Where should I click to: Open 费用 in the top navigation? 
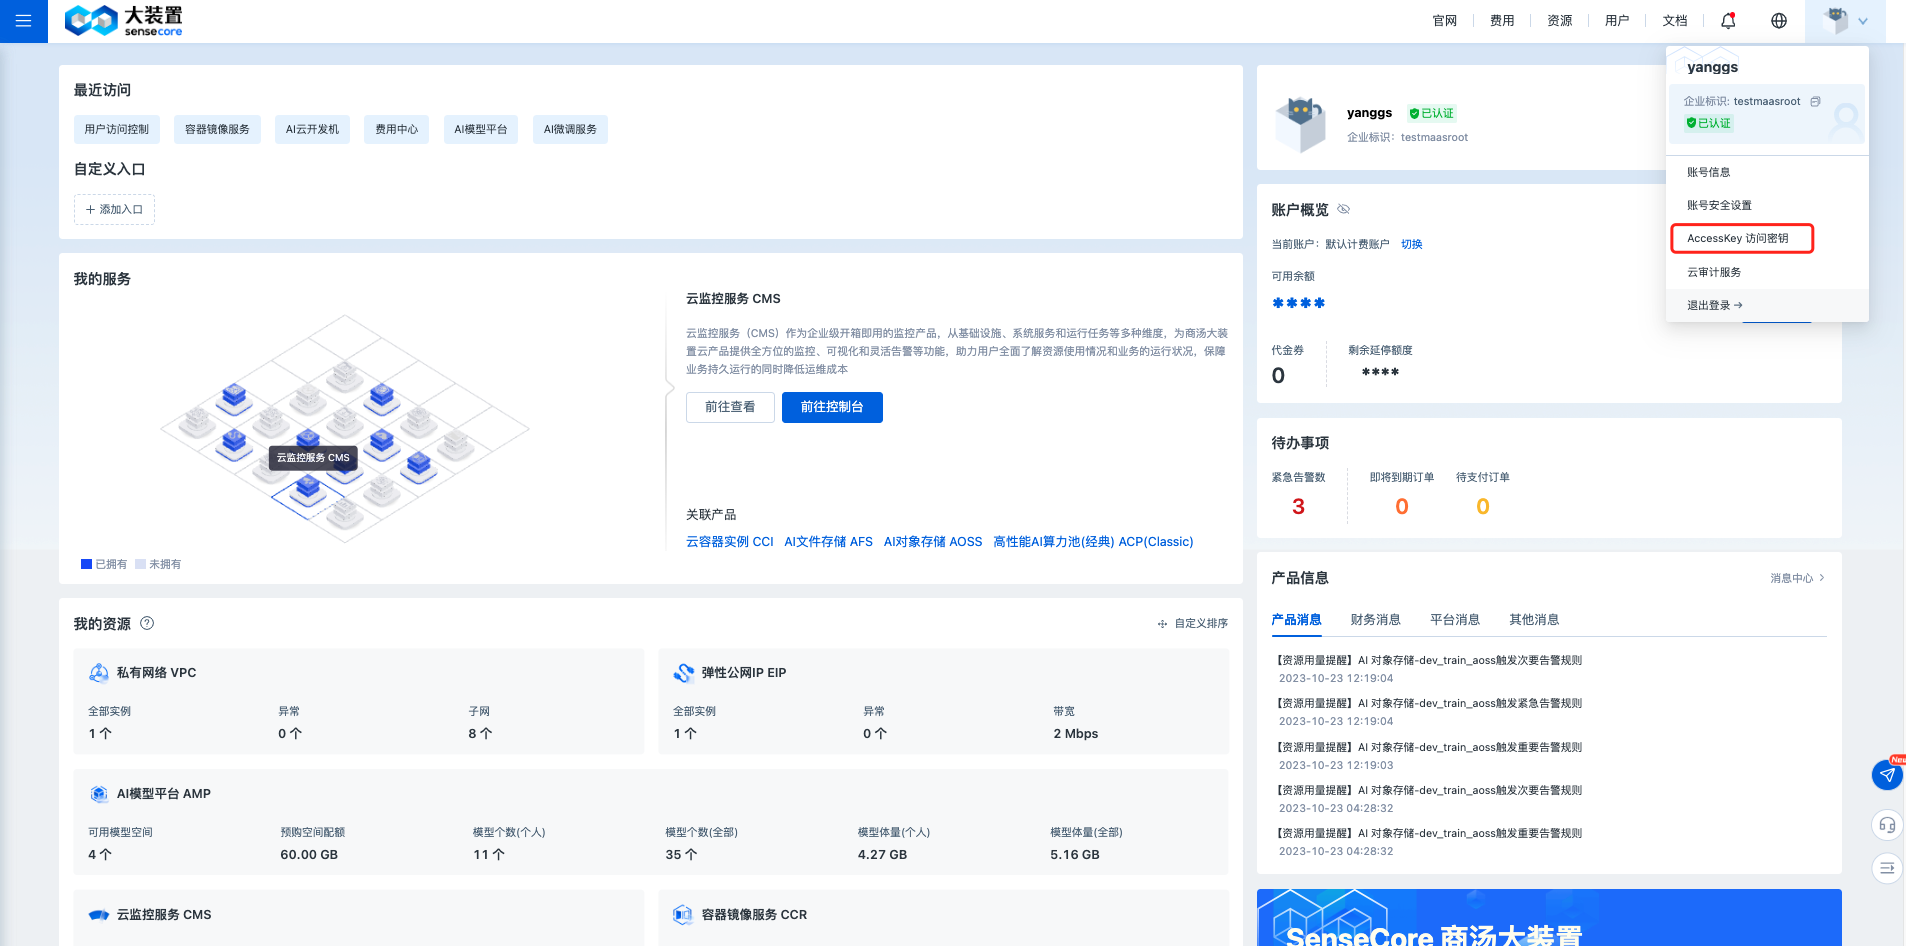tap(1502, 21)
